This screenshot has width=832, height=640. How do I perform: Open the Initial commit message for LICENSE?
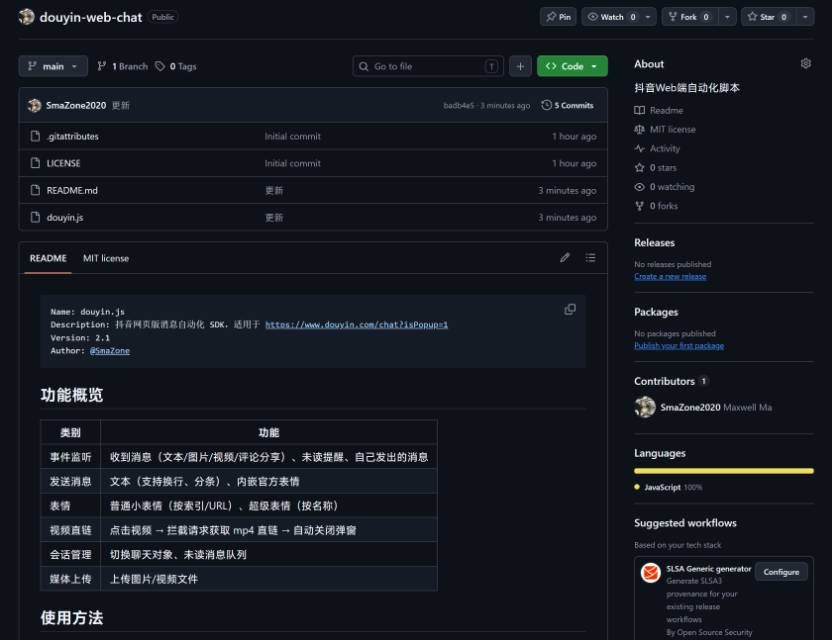point(292,163)
